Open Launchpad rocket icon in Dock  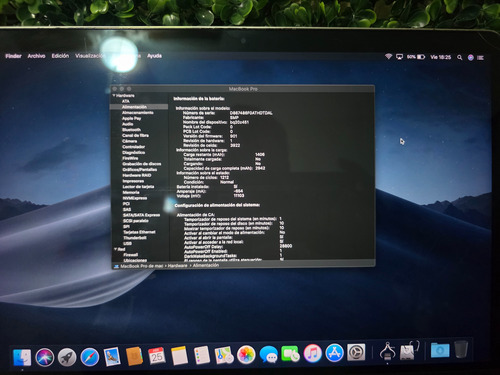(67, 357)
